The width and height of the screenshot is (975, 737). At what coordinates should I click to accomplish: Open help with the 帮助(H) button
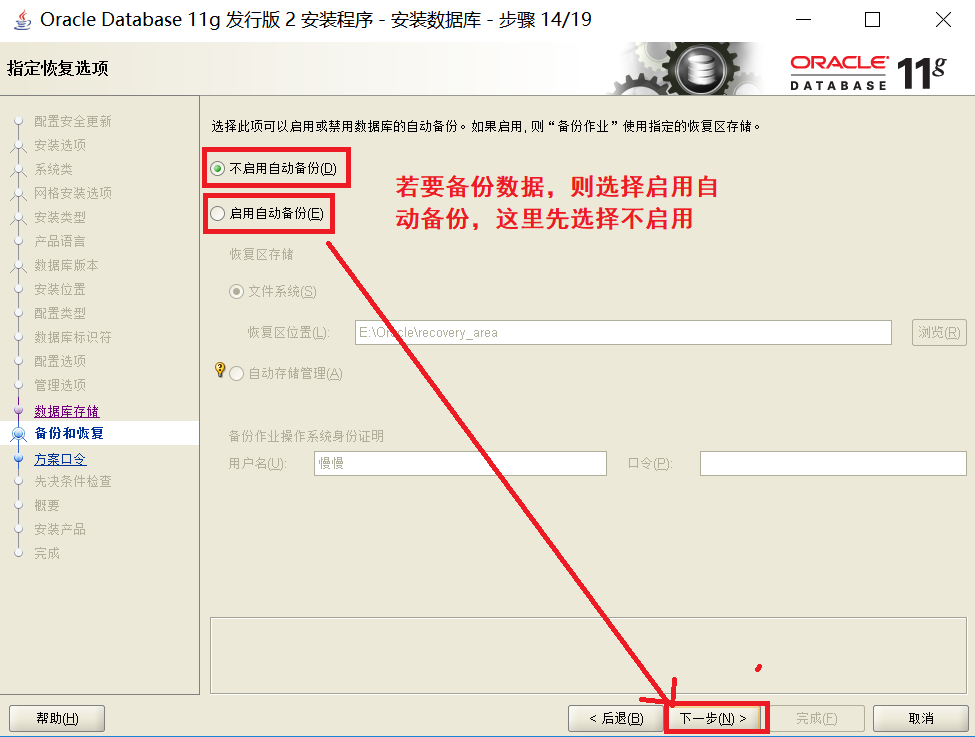57,718
